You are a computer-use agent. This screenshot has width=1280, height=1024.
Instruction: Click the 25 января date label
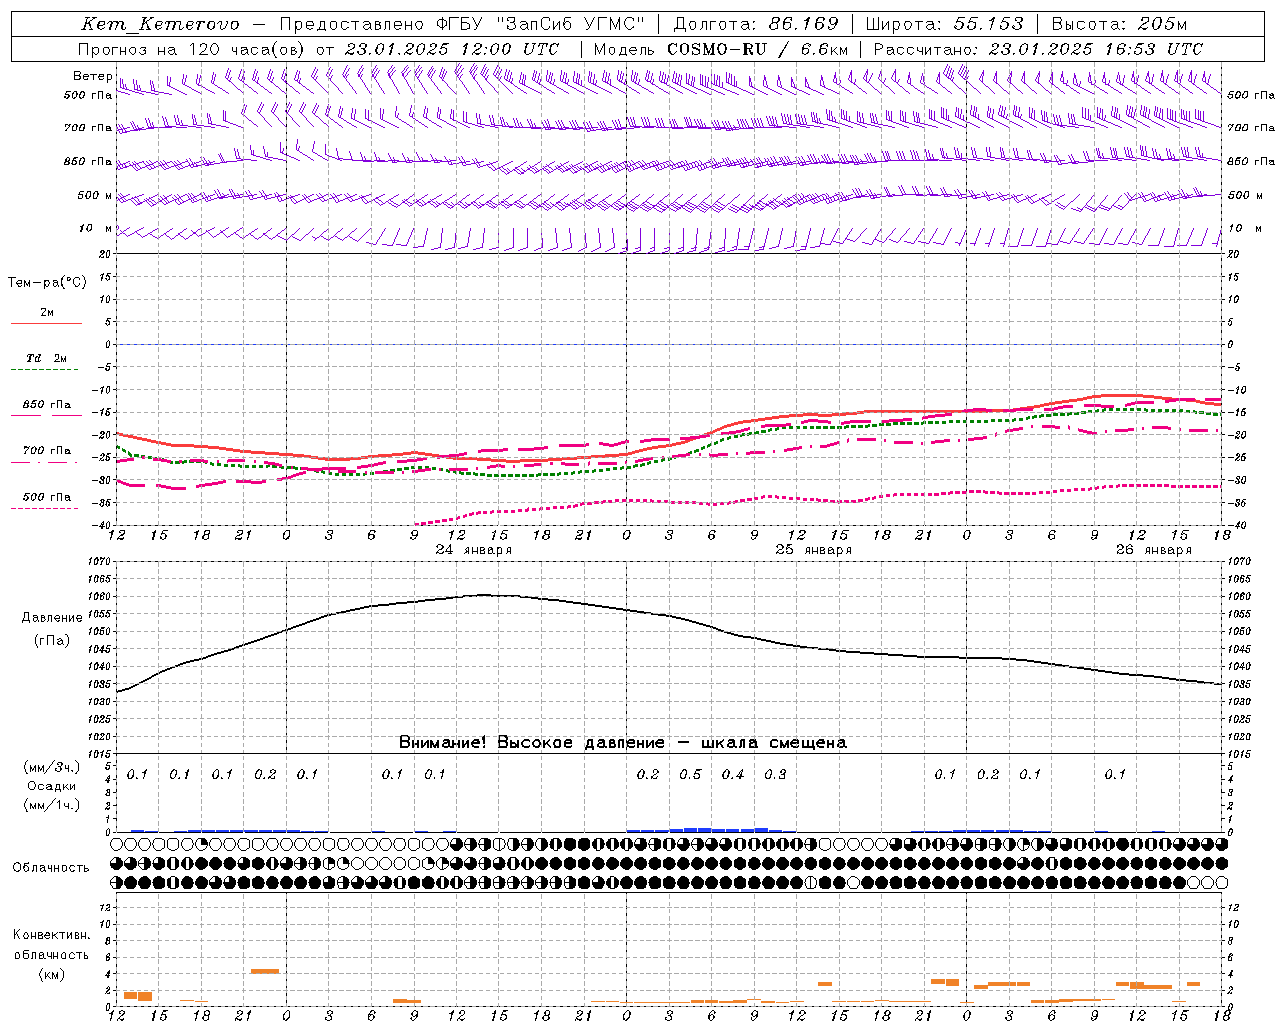[x=813, y=550]
